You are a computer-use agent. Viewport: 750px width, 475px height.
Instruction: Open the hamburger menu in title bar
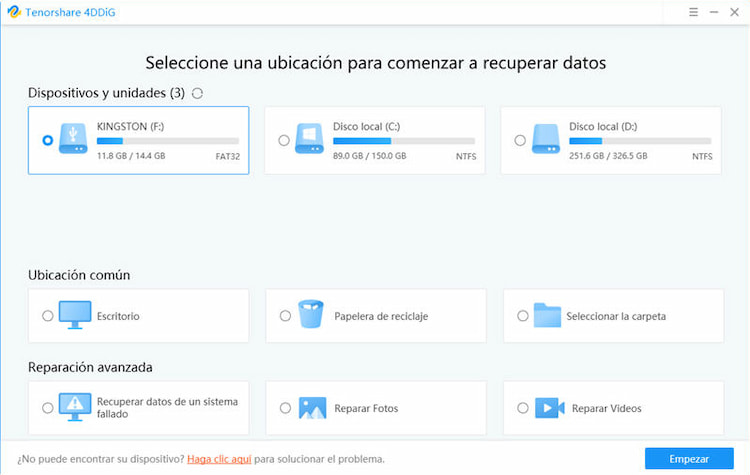coord(693,12)
